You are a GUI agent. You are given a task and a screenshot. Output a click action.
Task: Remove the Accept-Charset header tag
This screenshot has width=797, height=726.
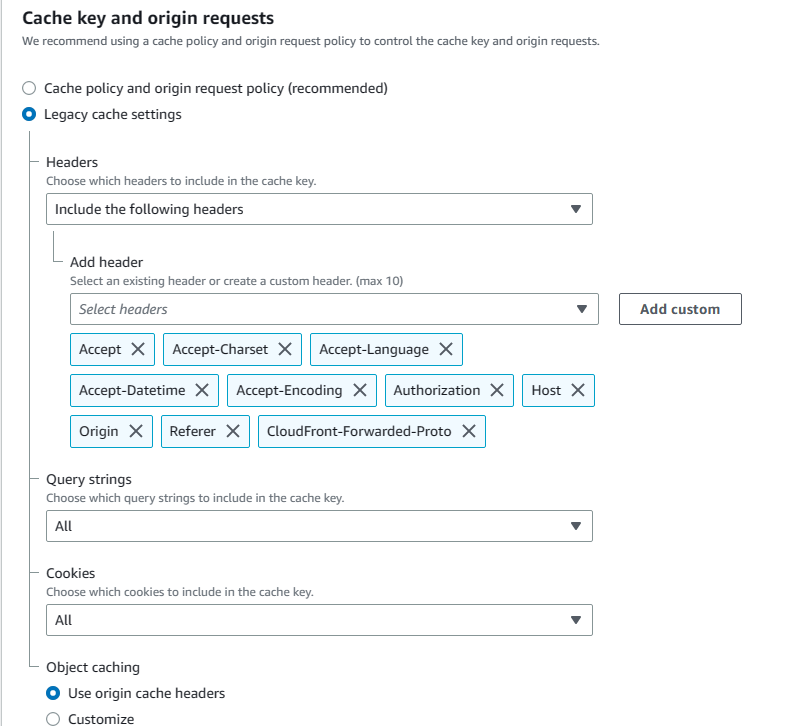tap(285, 349)
